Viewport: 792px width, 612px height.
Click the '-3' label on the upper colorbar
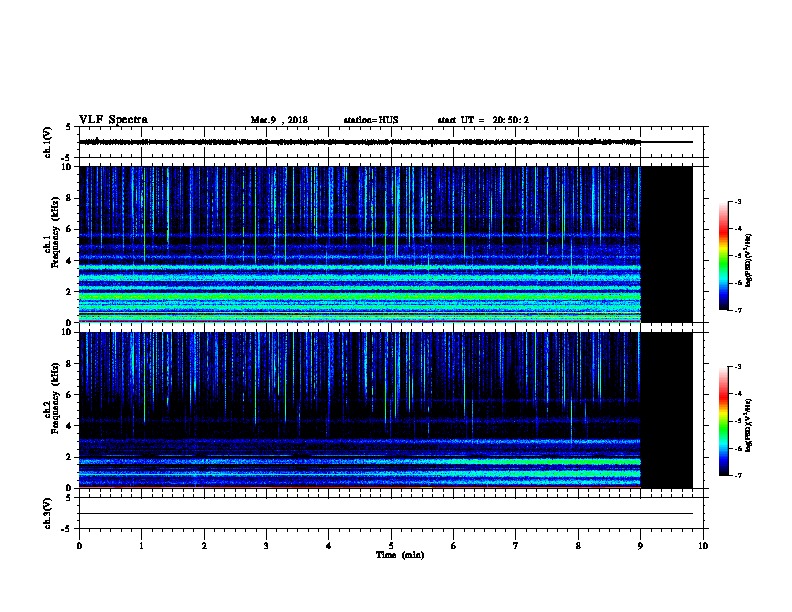click(737, 201)
